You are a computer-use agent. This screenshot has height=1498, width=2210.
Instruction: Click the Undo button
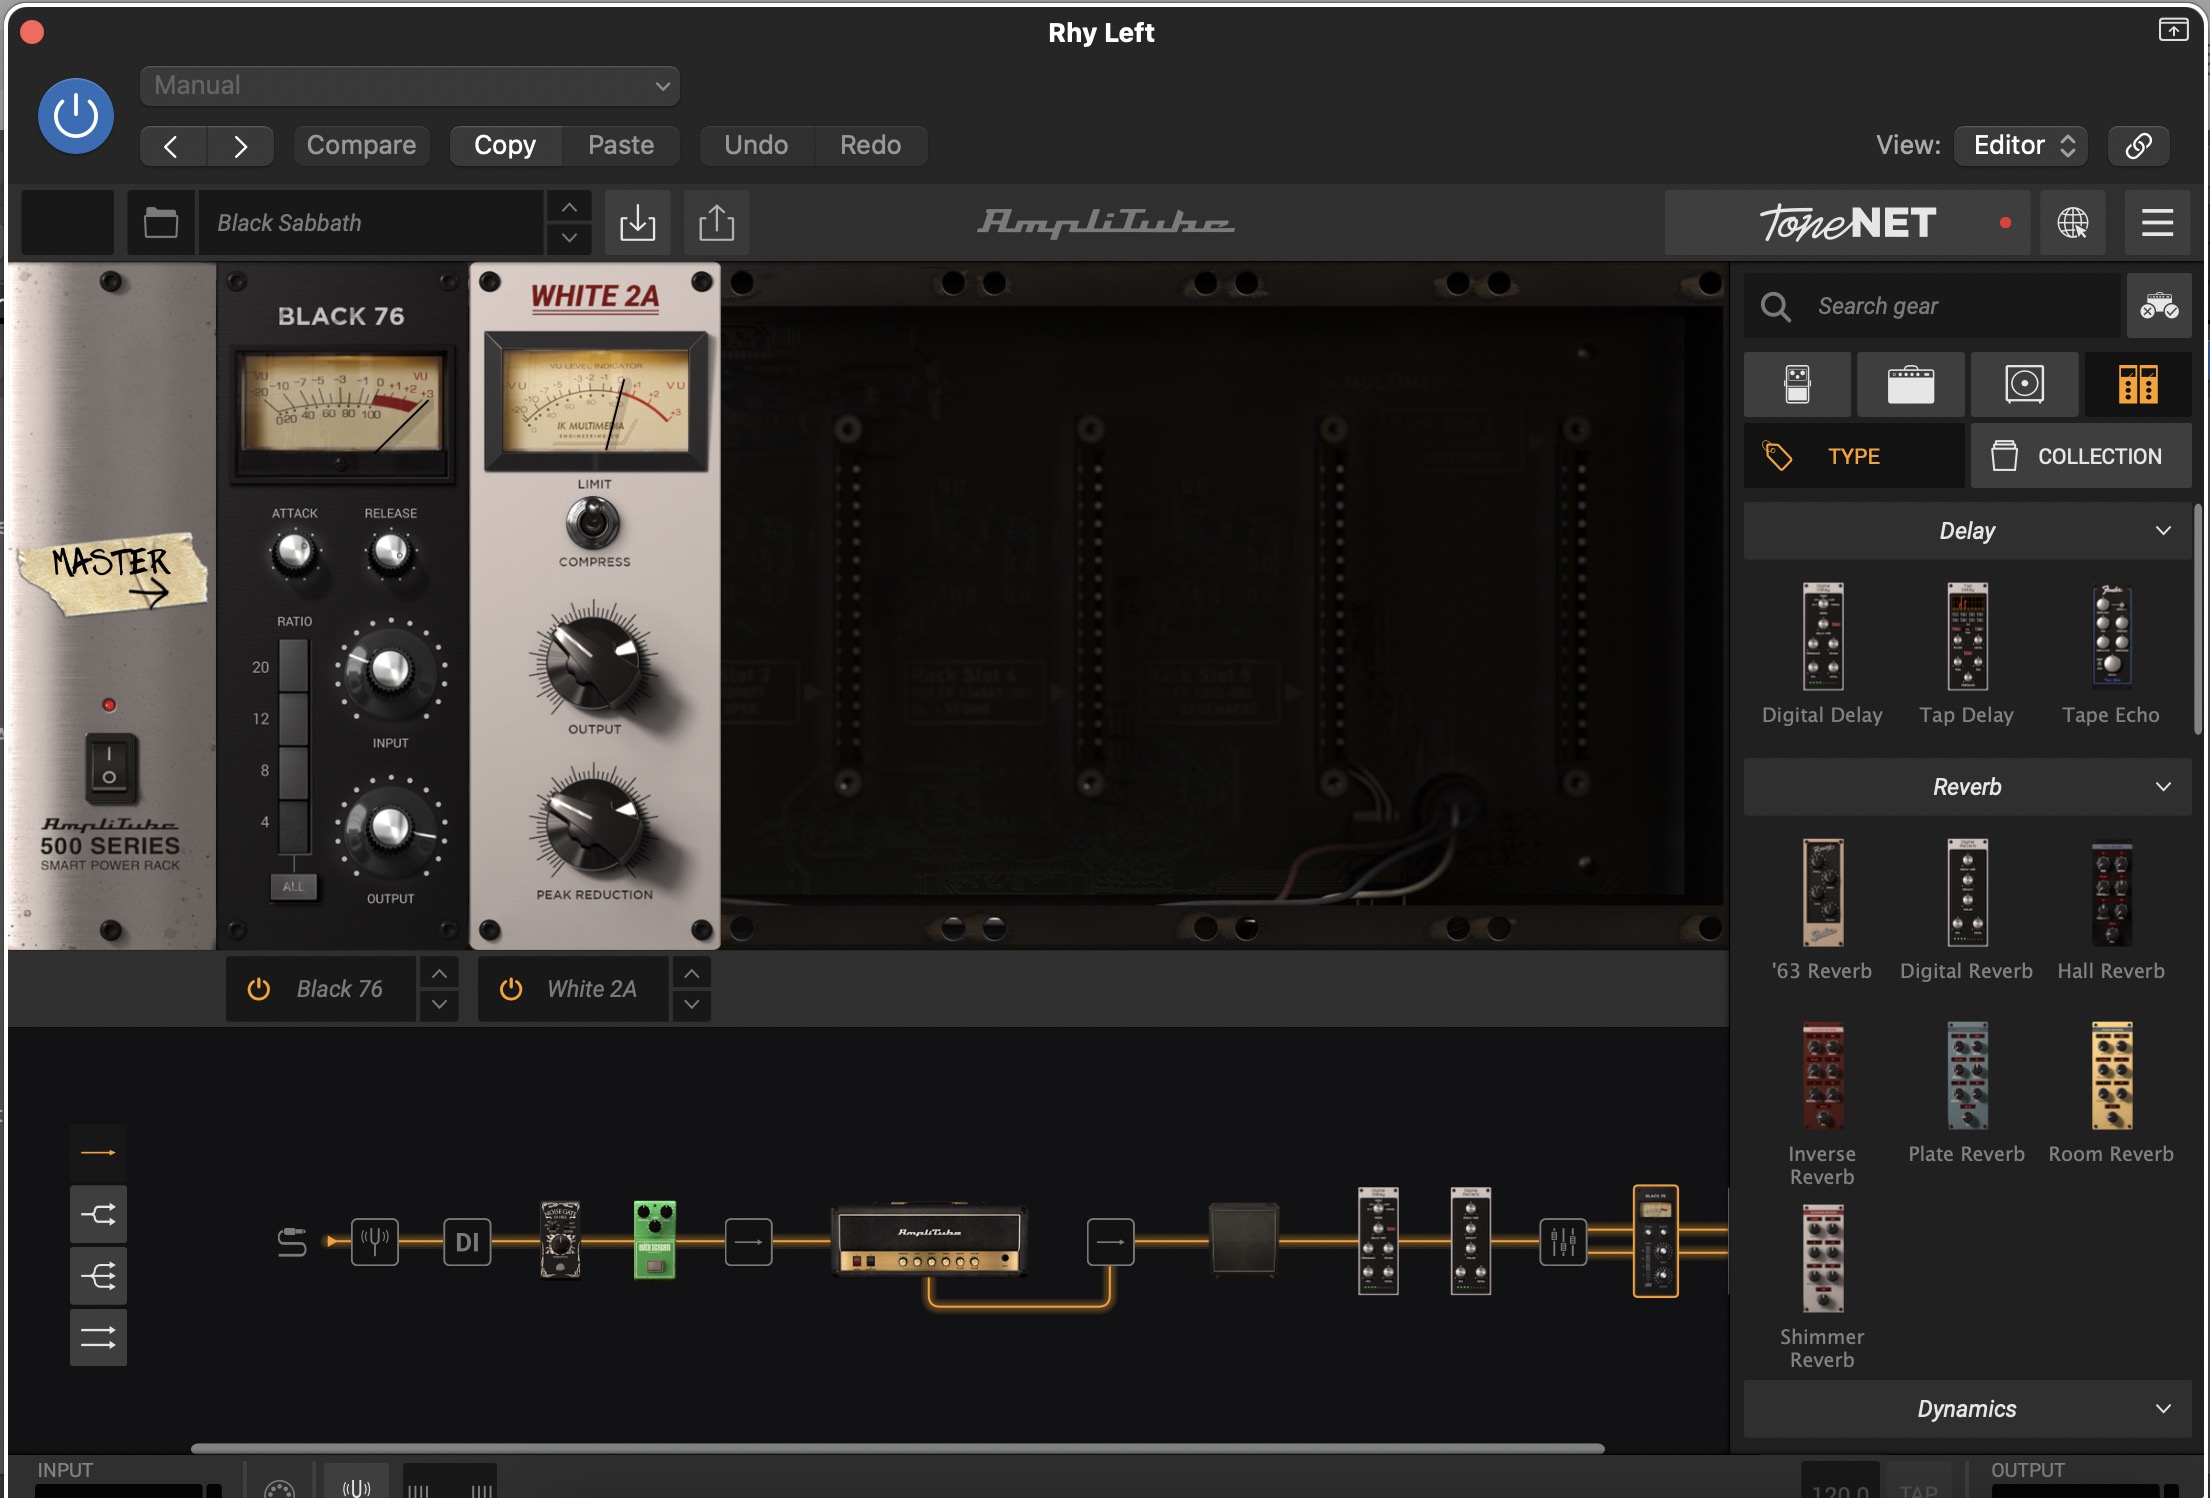(756, 146)
